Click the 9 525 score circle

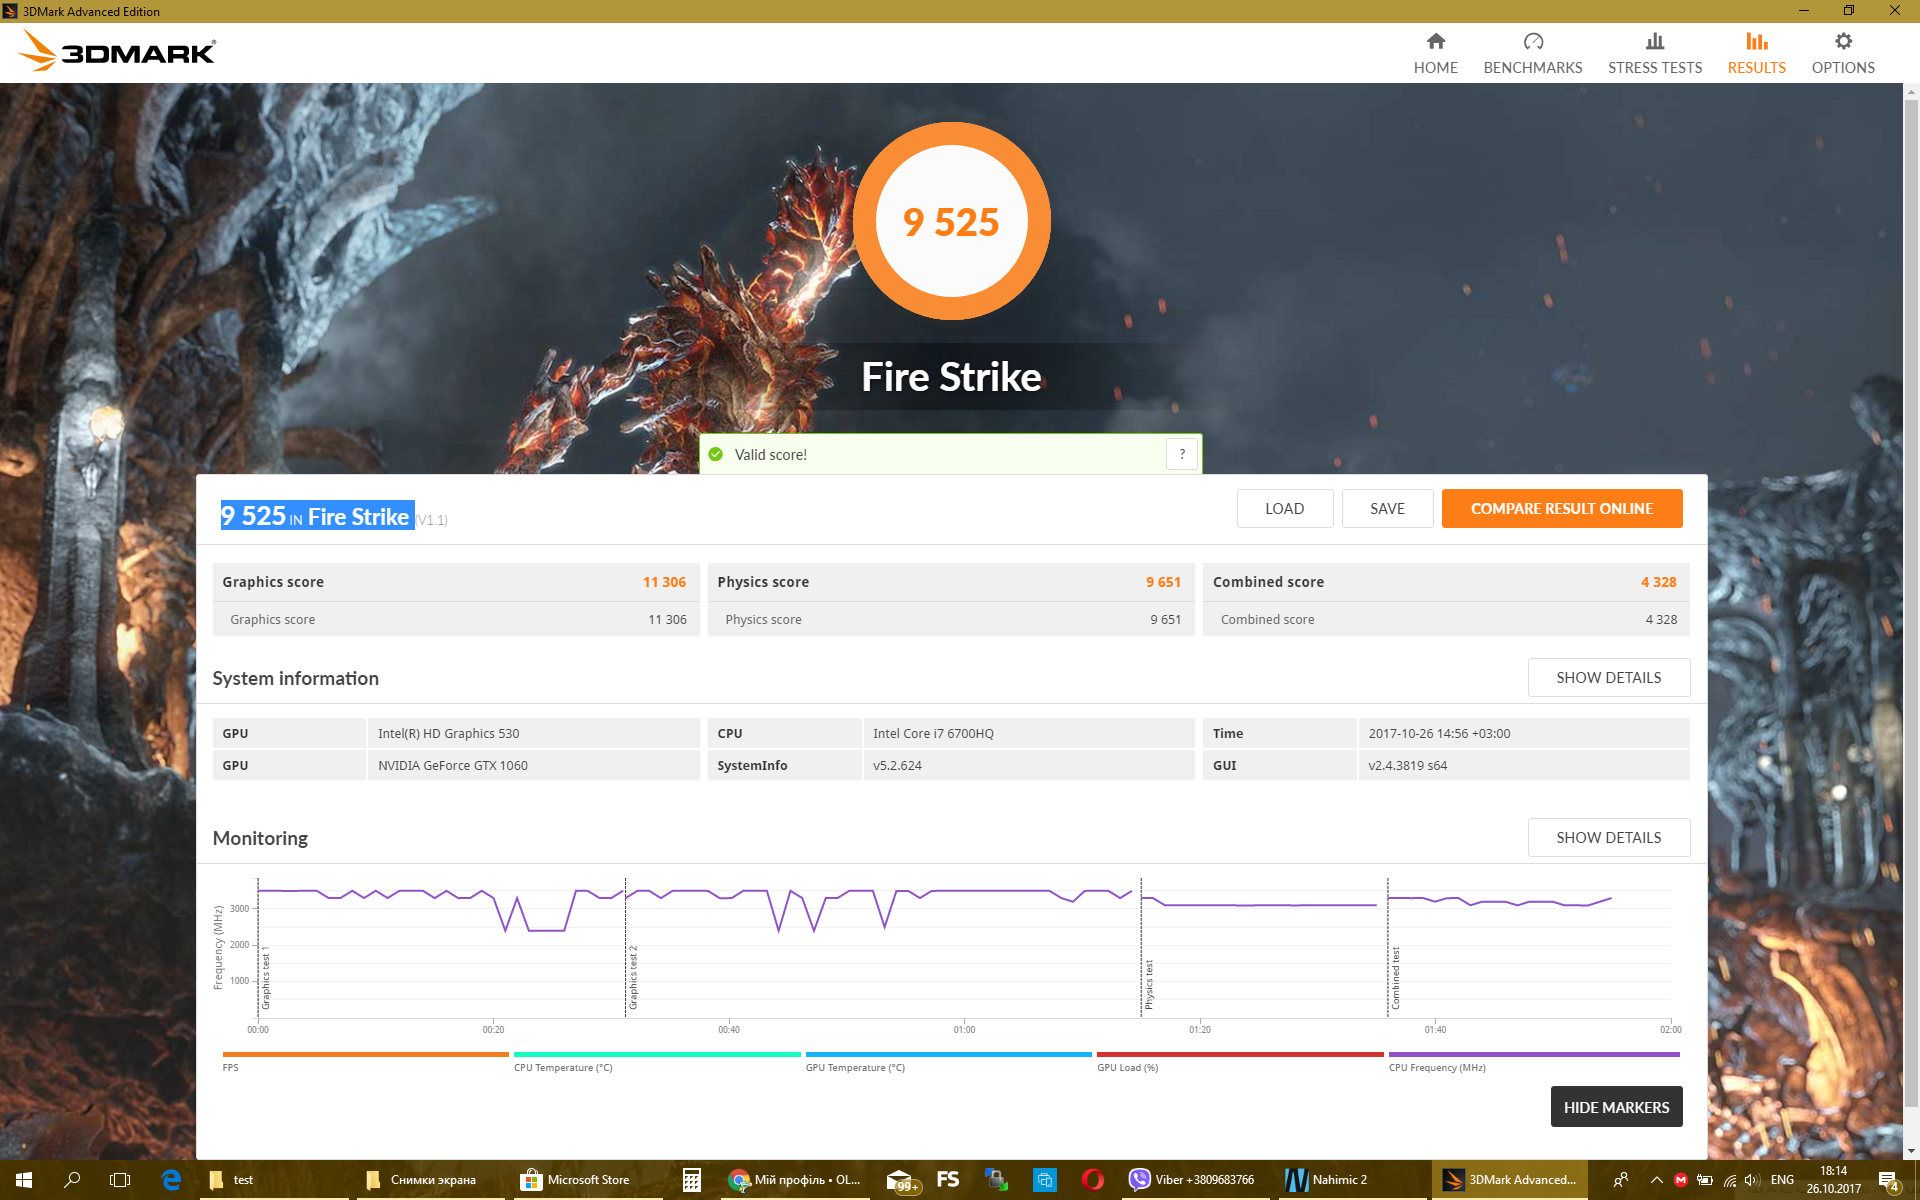[x=951, y=221]
